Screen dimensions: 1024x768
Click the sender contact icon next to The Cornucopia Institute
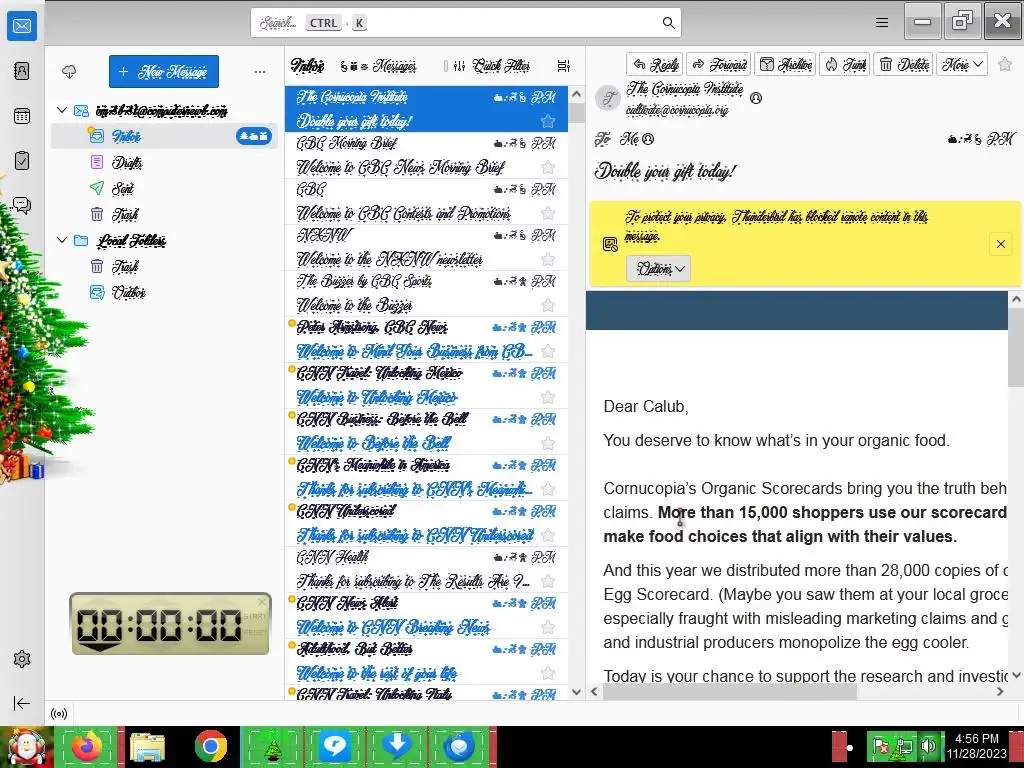pyautogui.click(x=756, y=98)
